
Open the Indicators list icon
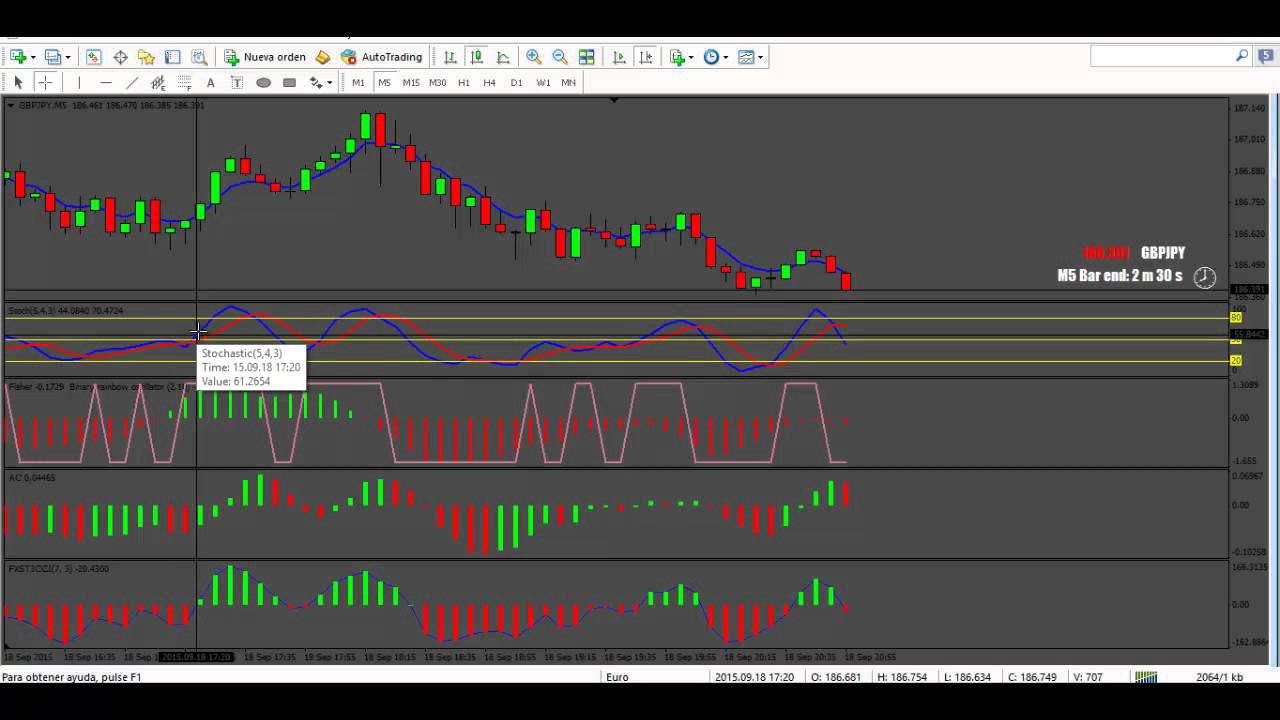pos(678,57)
